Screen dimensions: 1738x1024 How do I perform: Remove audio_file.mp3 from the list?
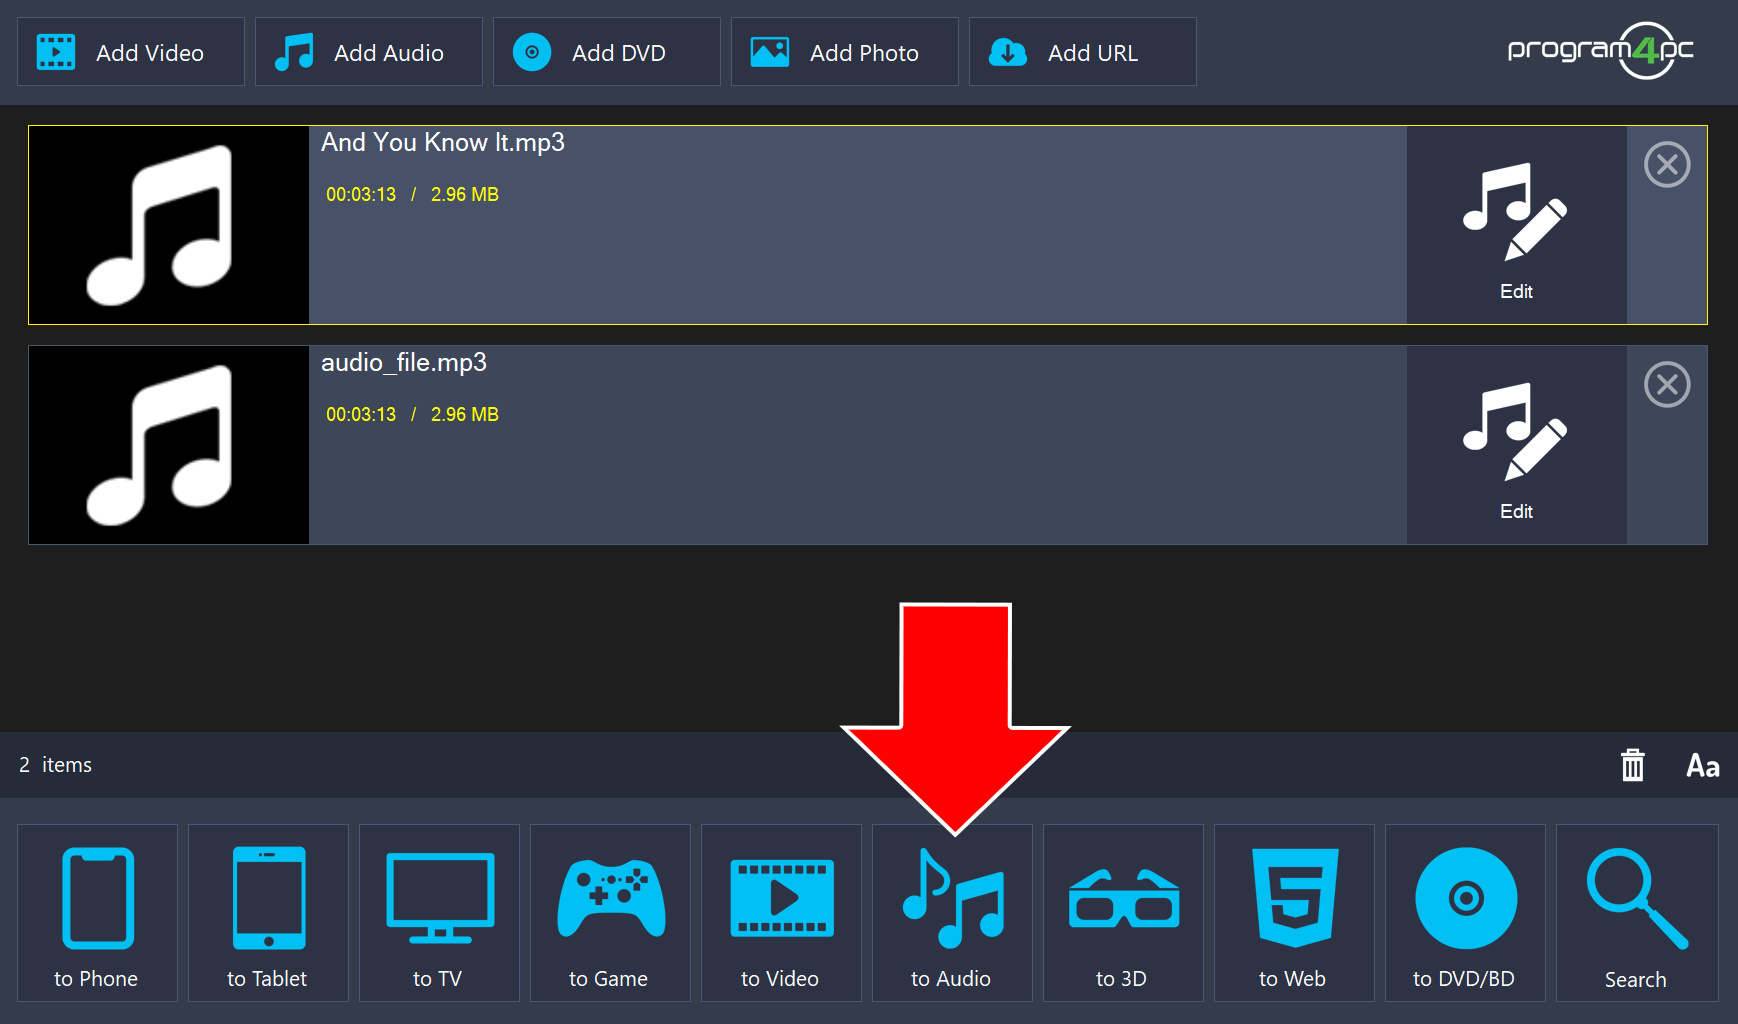tap(1667, 385)
